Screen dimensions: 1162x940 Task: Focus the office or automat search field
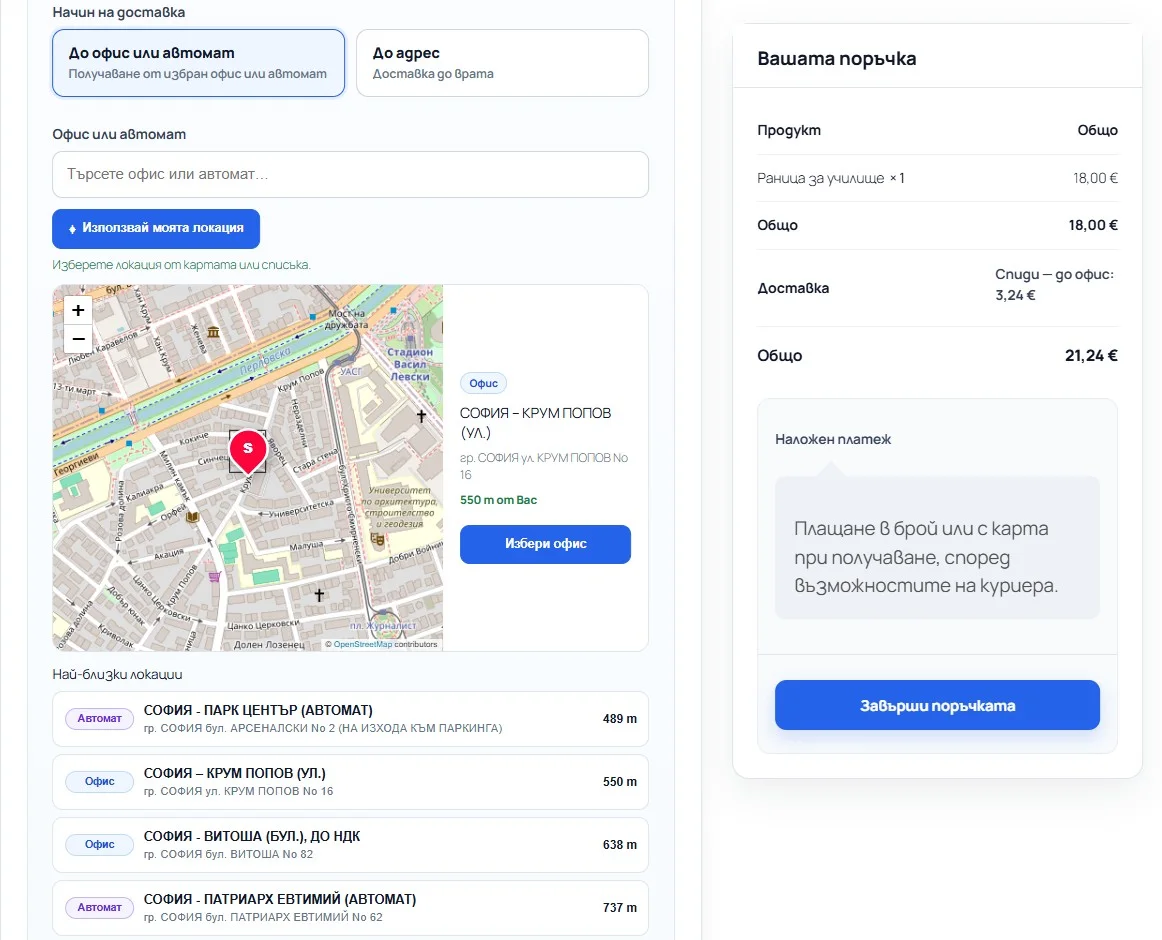click(351, 174)
